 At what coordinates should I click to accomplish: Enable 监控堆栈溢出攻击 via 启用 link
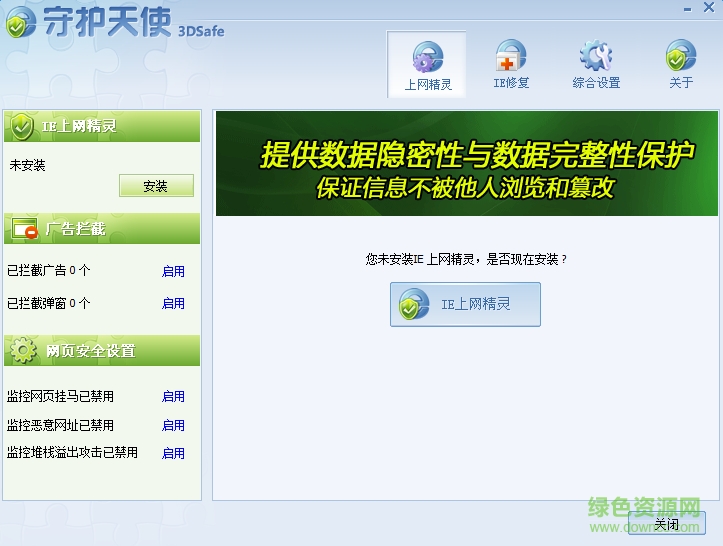coord(173,453)
